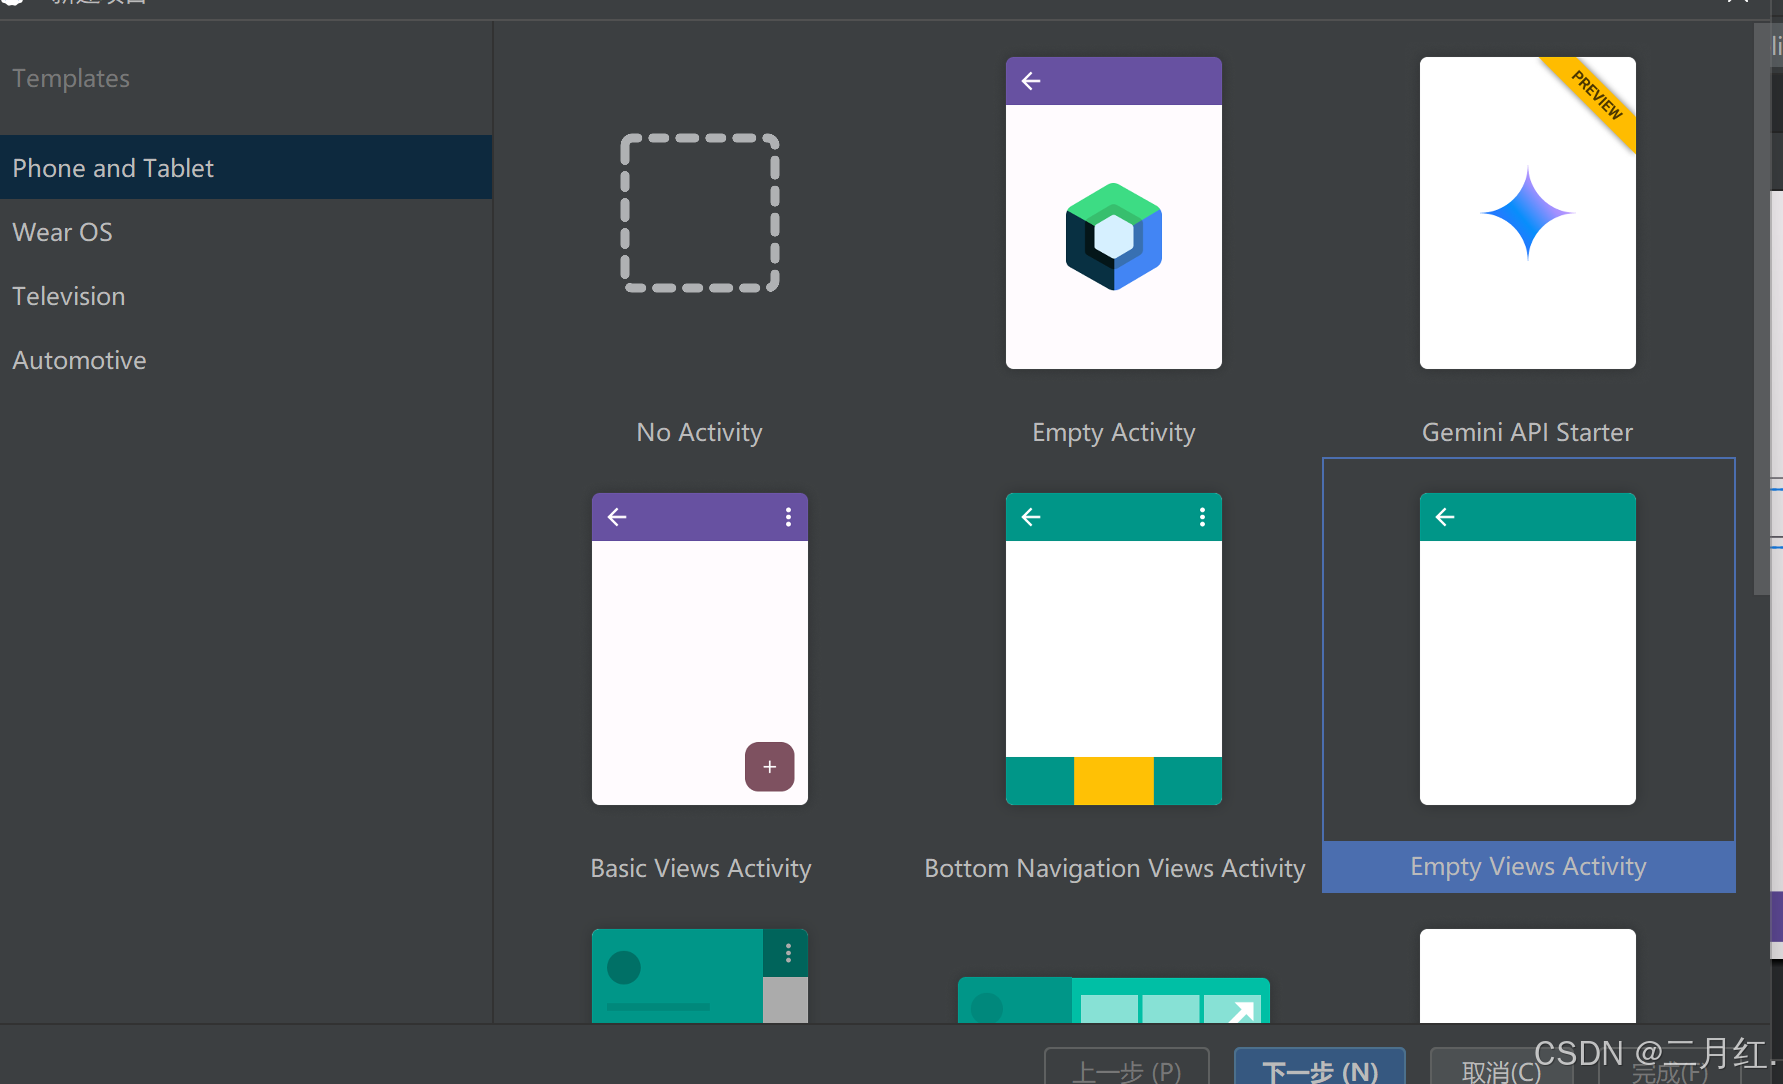The image size is (1783, 1084).
Task: Select the navigation drawer template in bottom row
Action: pos(699,976)
